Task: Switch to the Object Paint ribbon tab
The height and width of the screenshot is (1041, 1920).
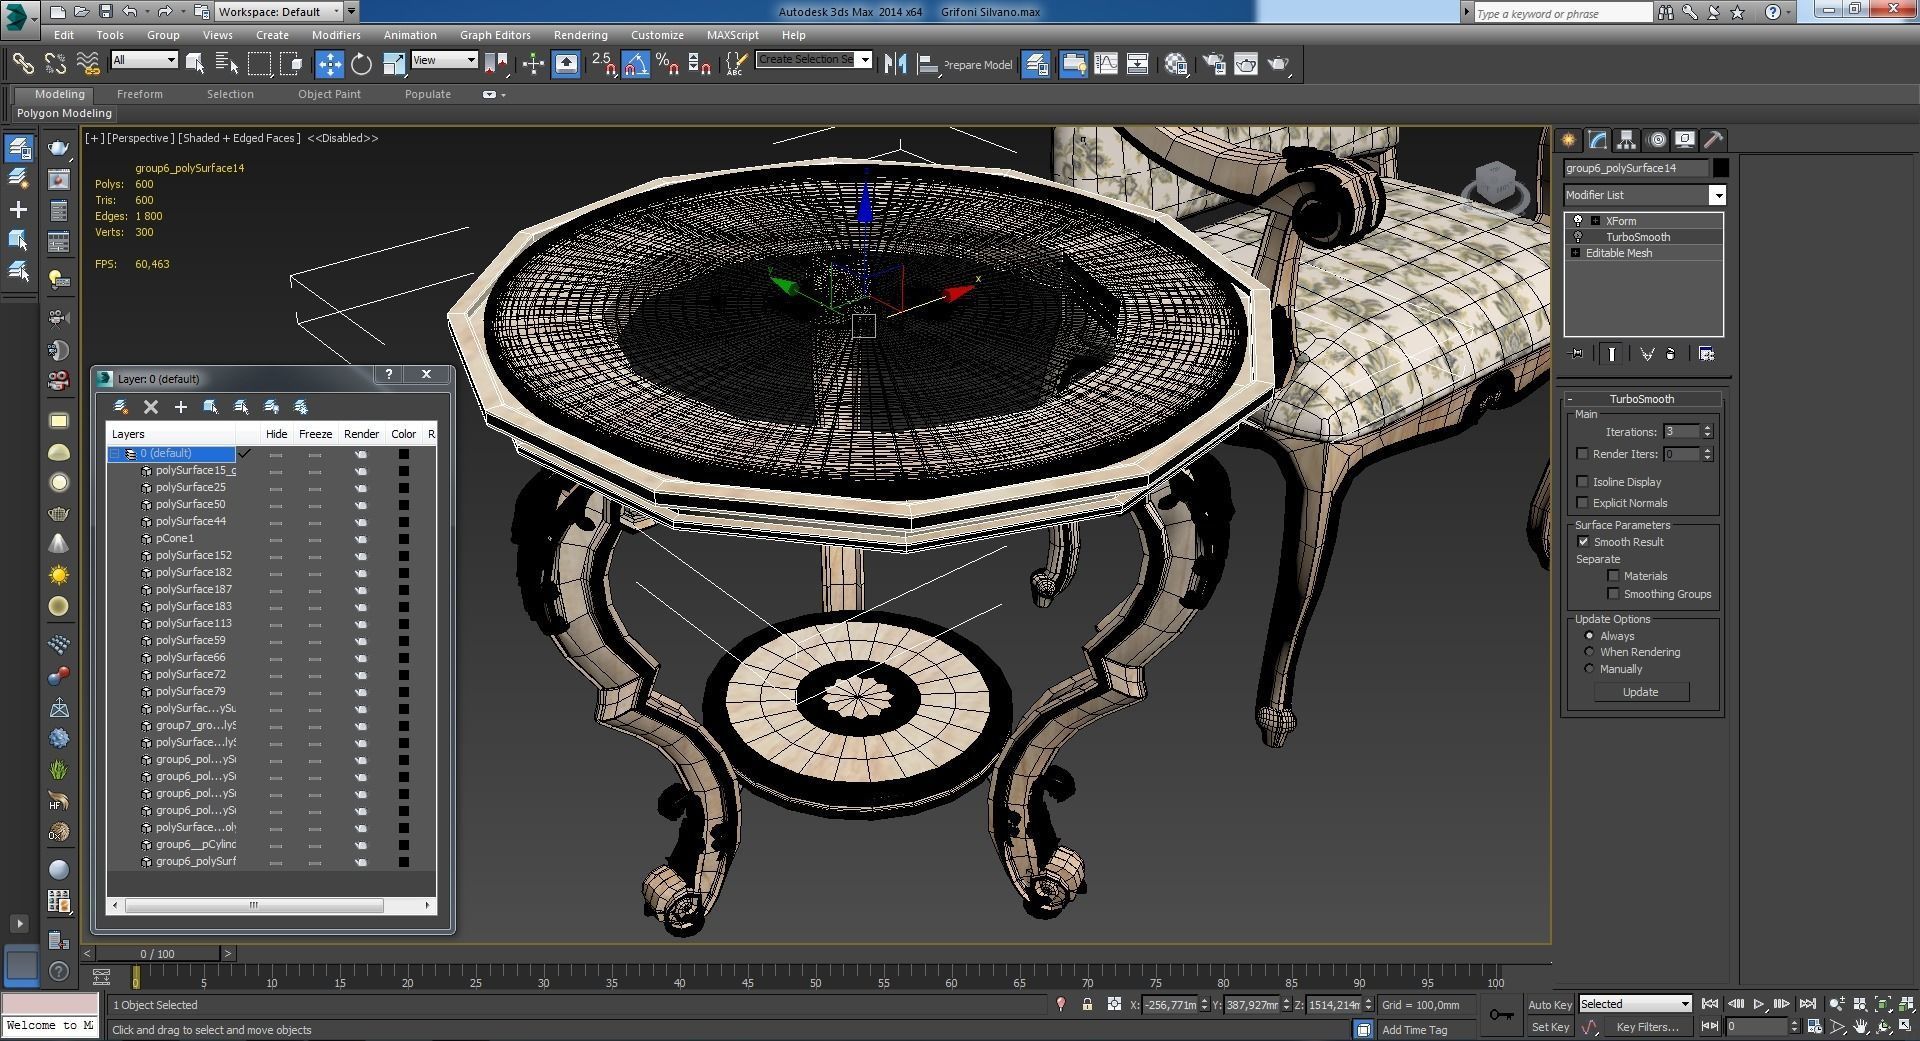Action: pyautogui.click(x=329, y=94)
